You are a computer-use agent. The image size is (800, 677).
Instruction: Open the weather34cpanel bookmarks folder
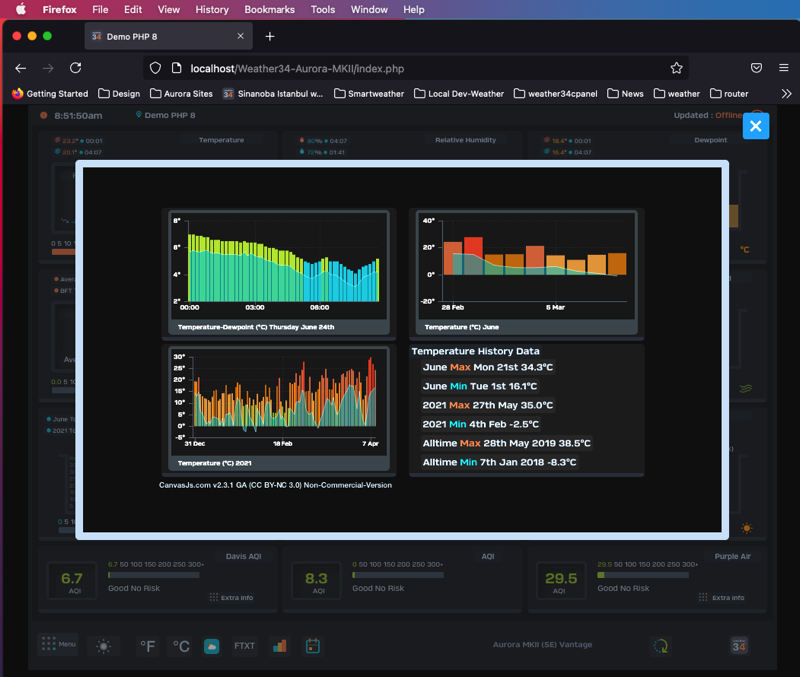(556, 94)
